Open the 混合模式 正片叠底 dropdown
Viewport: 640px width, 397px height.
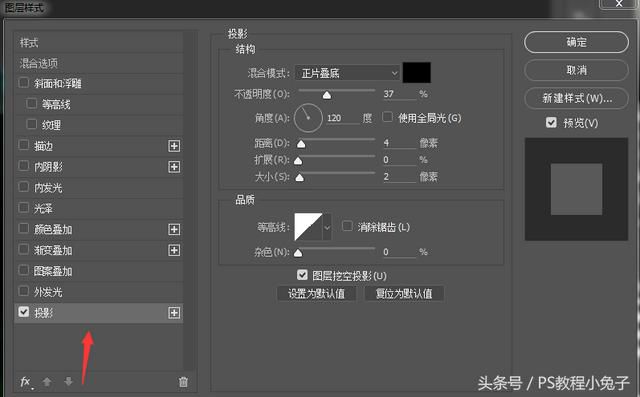[x=347, y=73]
